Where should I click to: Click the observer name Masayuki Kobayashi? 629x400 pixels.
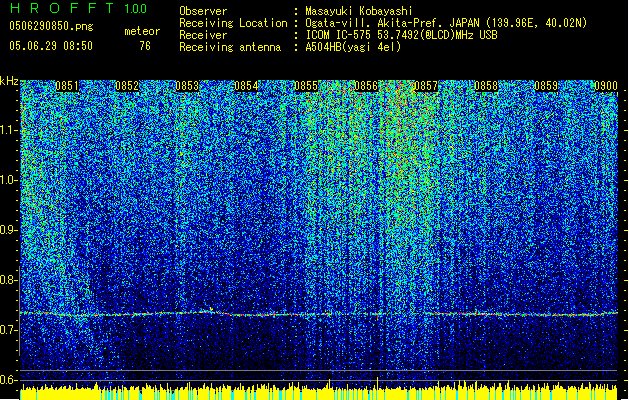(x=359, y=11)
